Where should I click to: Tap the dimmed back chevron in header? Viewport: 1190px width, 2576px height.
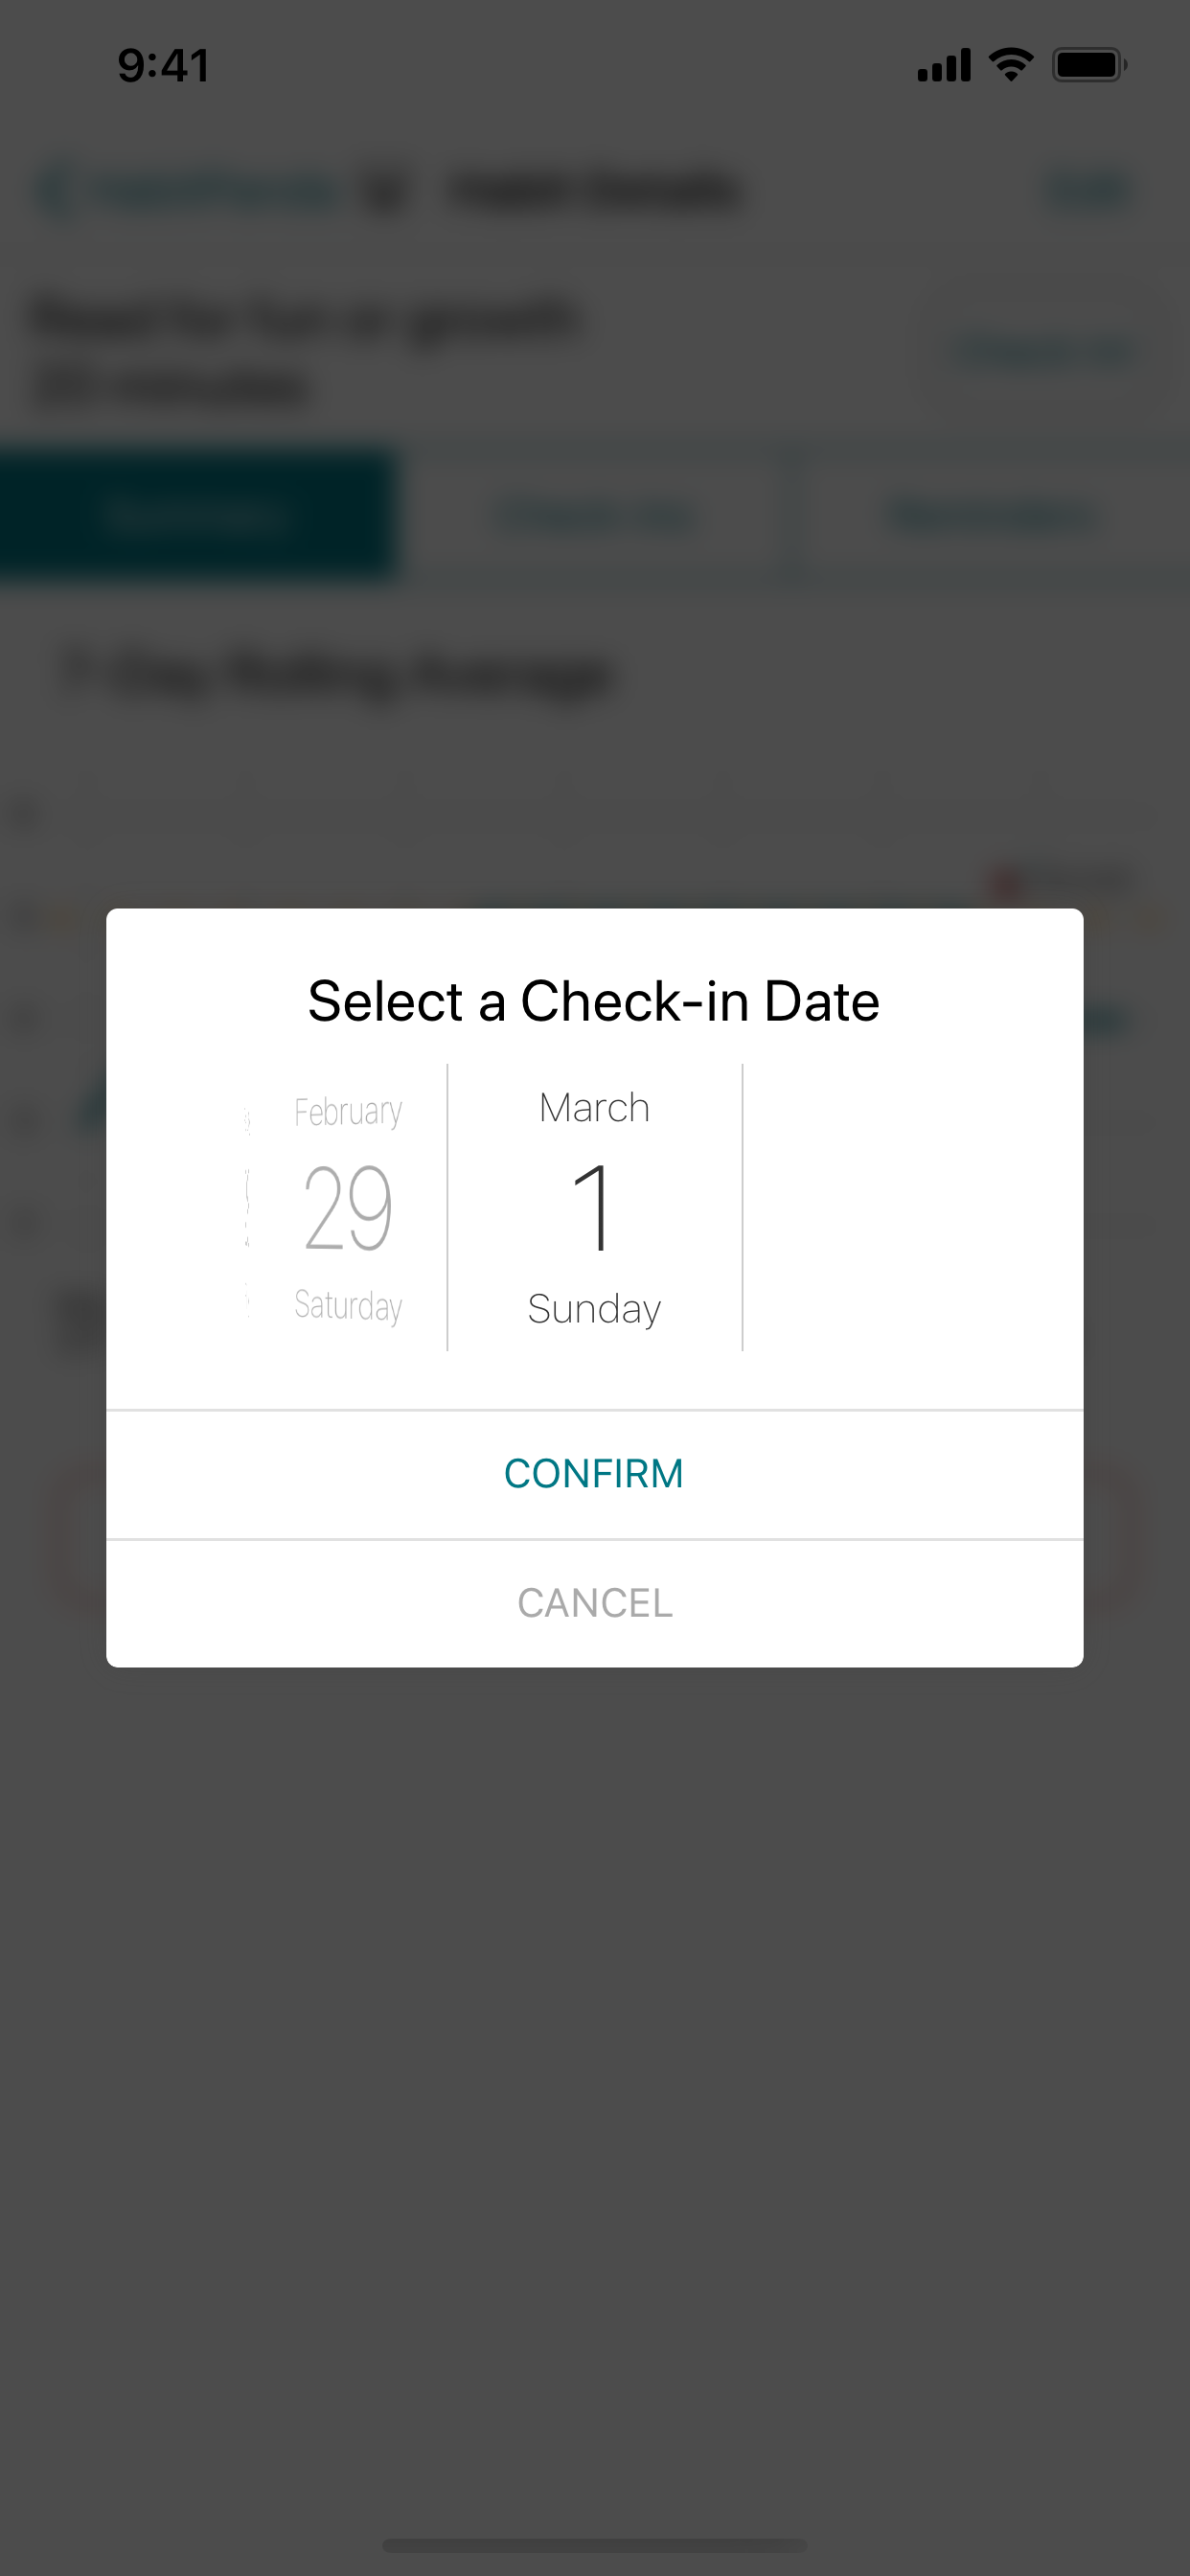[54, 191]
